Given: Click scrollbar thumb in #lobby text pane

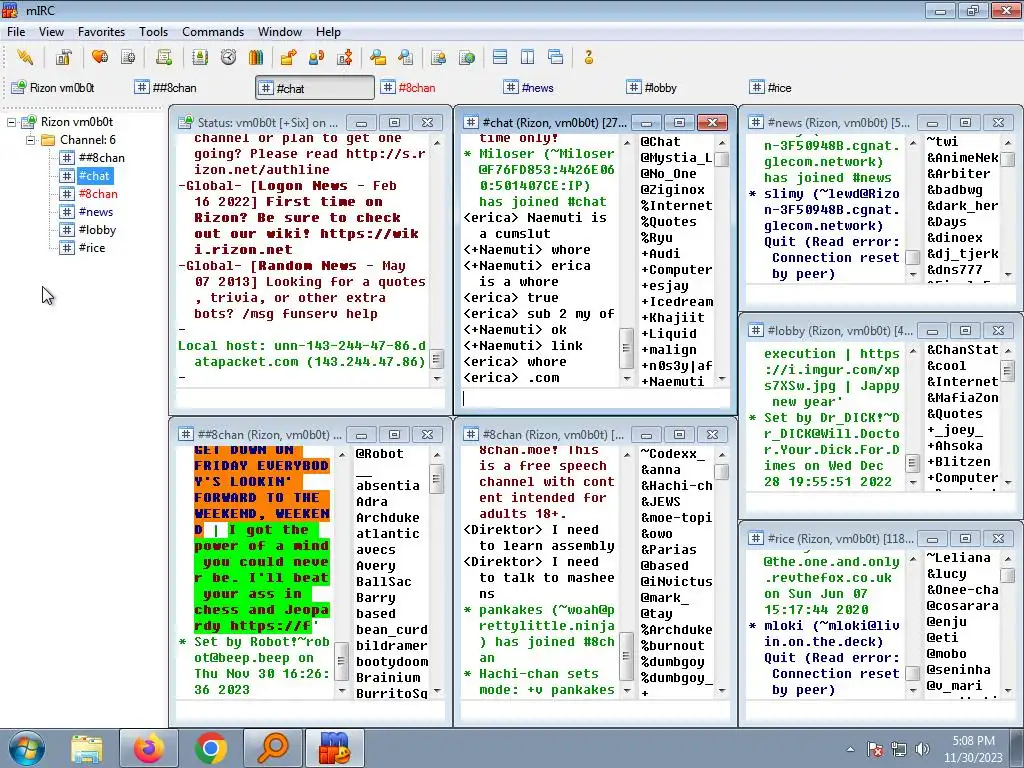Looking at the screenshot, I should 913,462.
